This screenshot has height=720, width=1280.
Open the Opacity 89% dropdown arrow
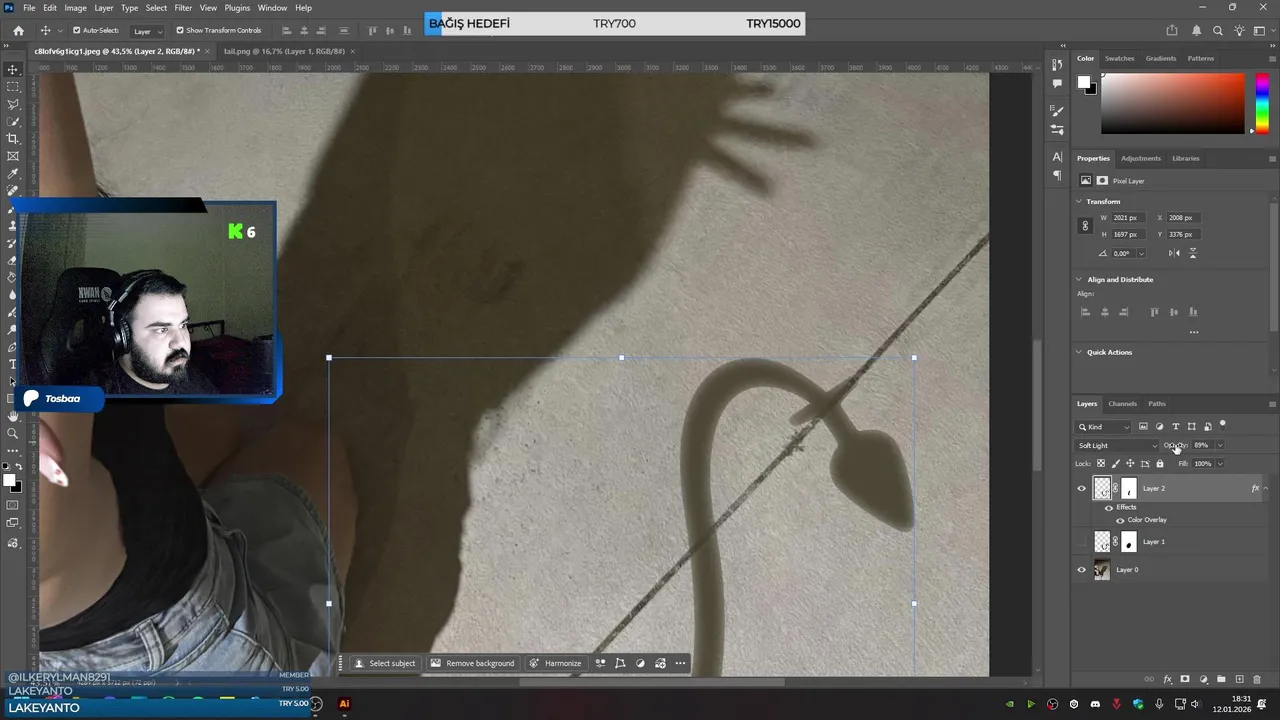tap(1220, 445)
